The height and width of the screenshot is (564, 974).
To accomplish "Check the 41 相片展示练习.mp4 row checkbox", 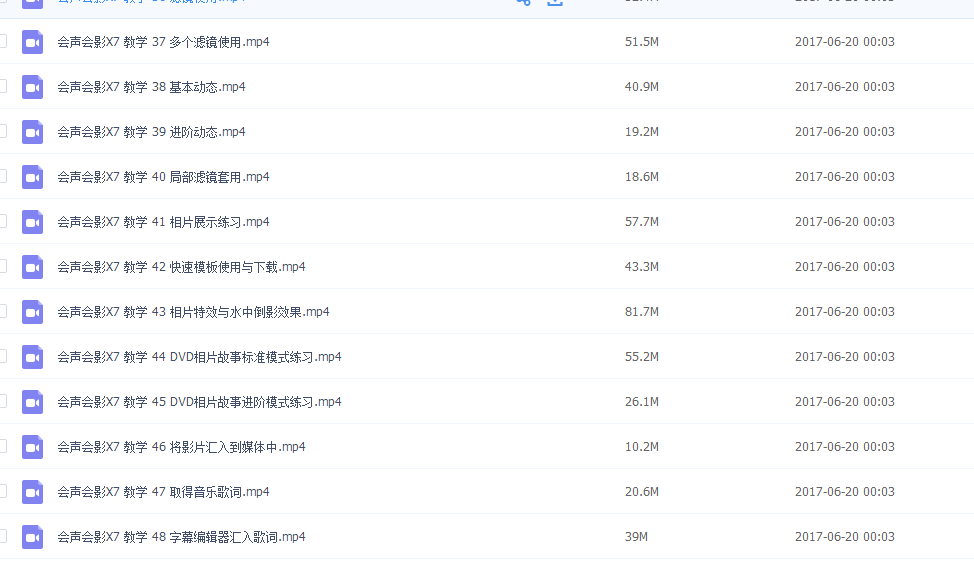I will [3, 221].
